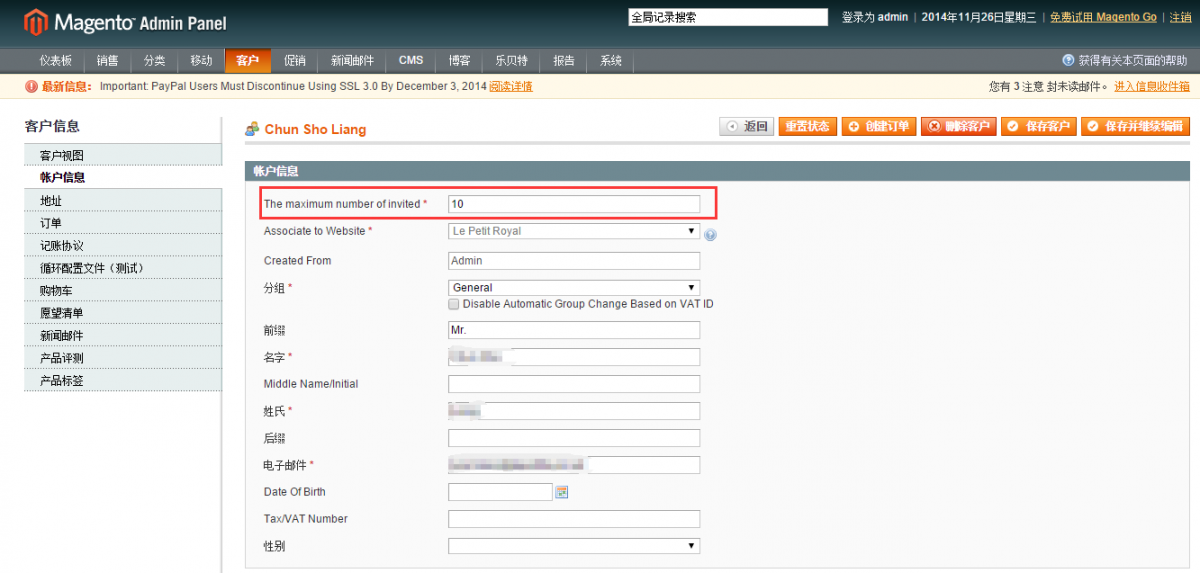The height and width of the screenshot is (573, 1200).
Task: Open the Associate to Website dropdown
Action: (574, 231)
